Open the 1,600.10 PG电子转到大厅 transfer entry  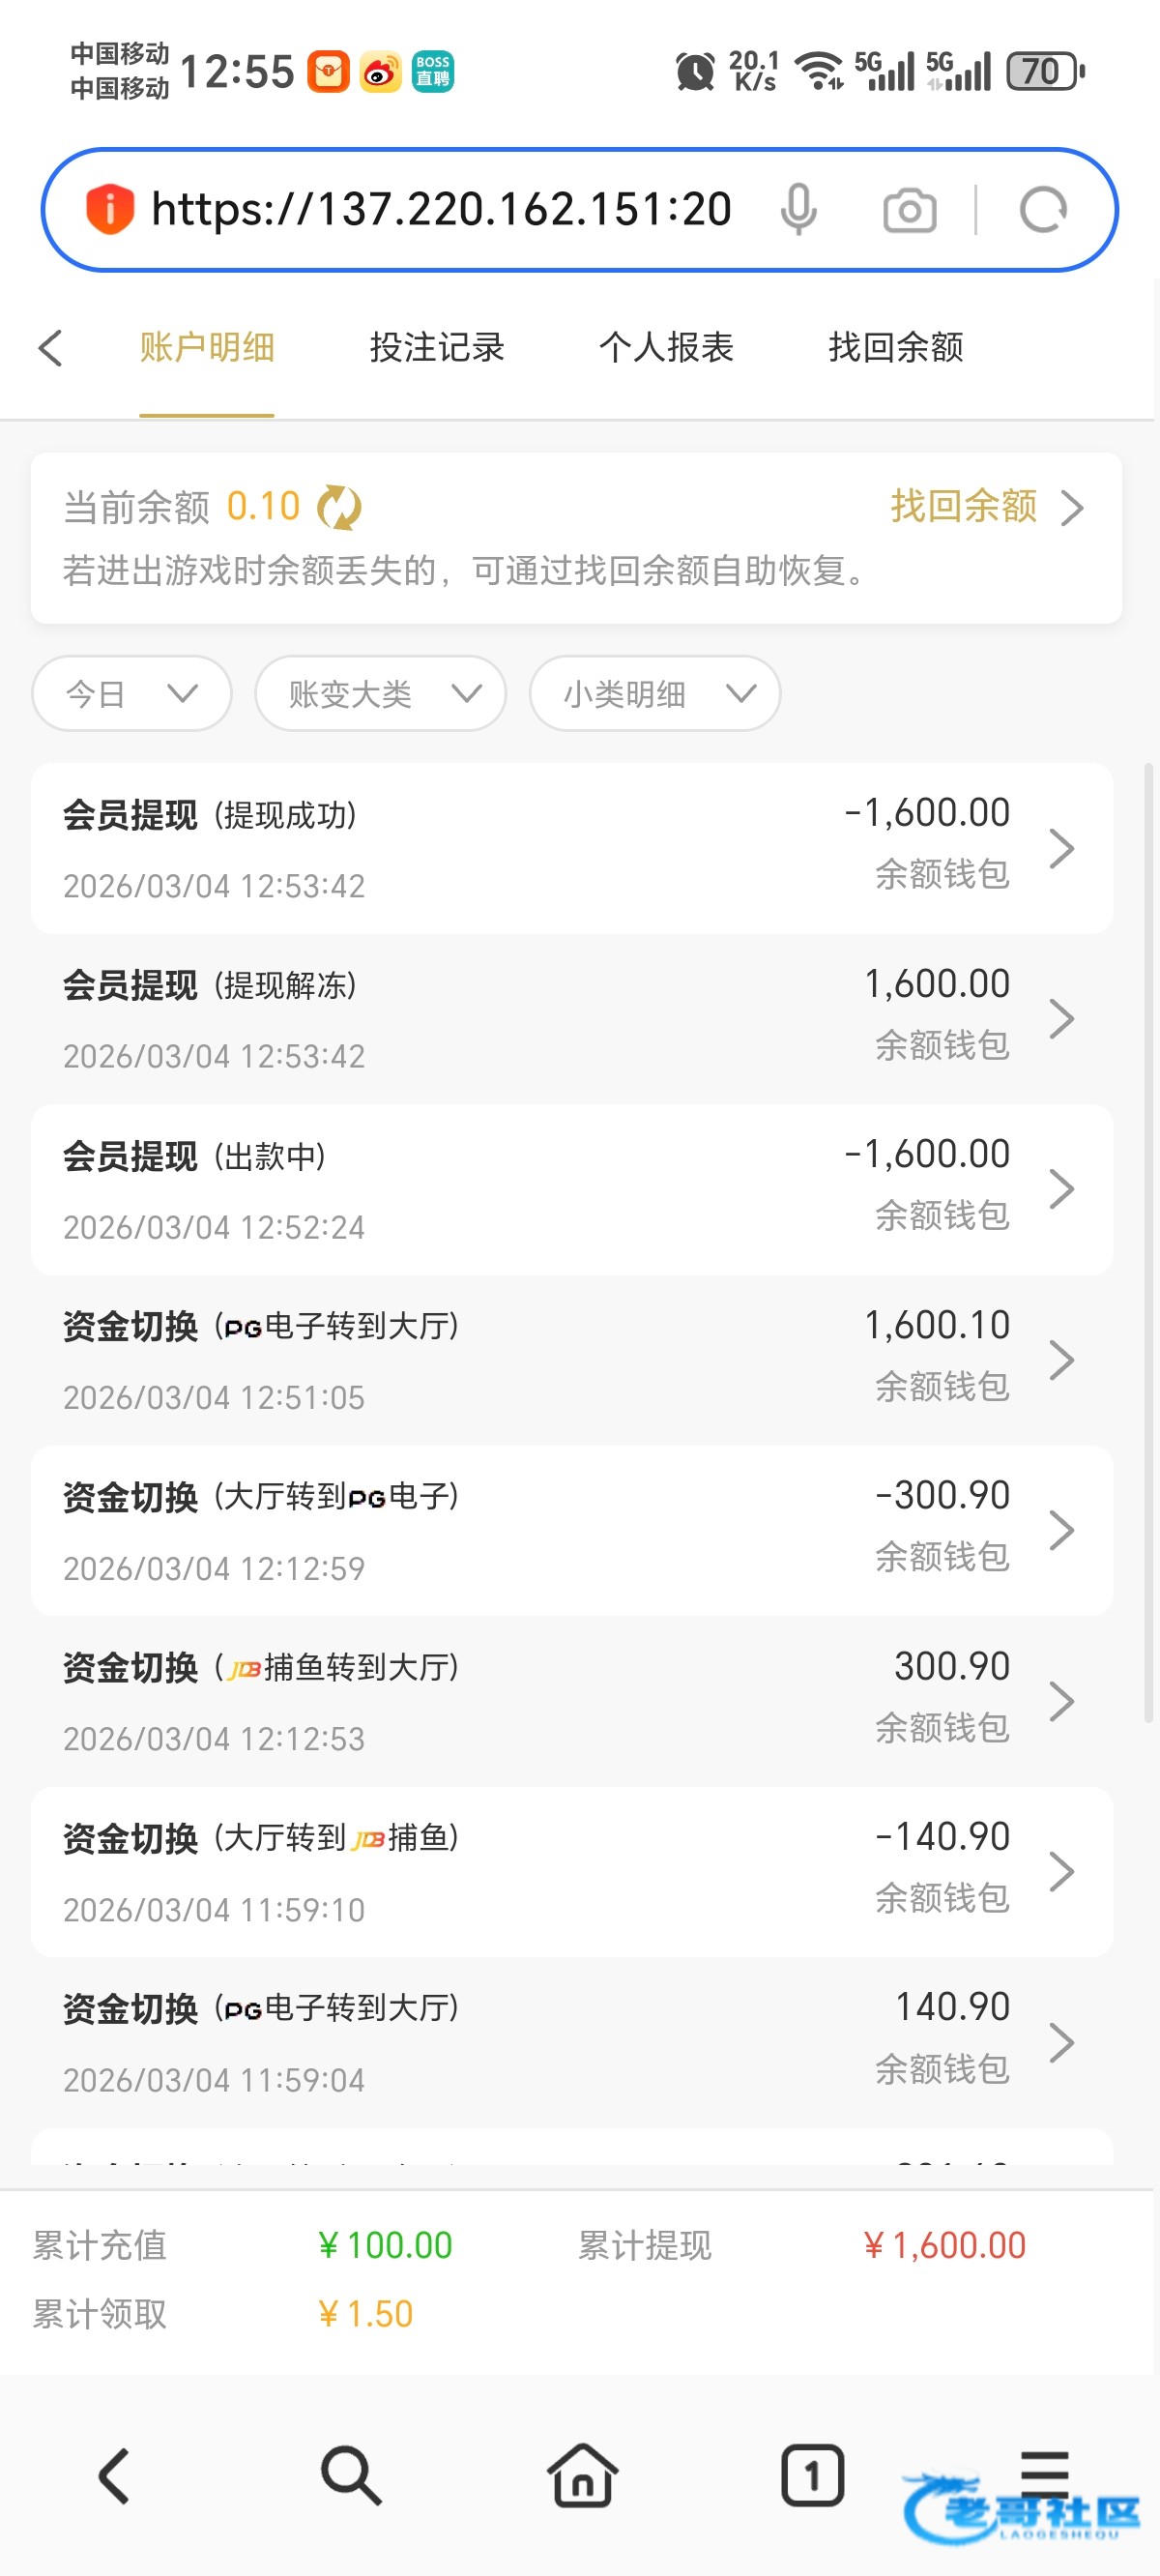coord(571,1359)
